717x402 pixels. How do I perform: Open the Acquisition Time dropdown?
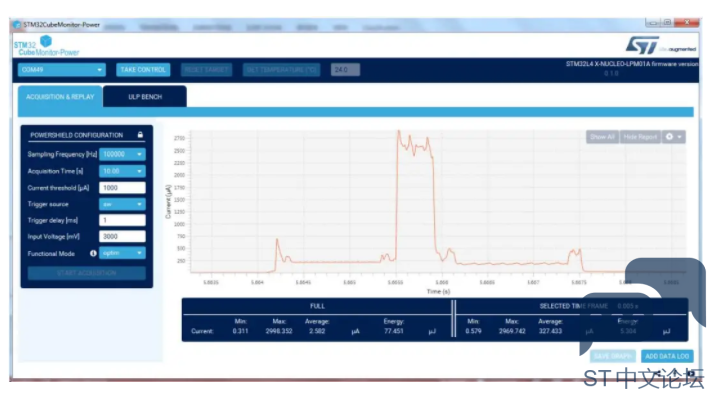coord(122,171)
